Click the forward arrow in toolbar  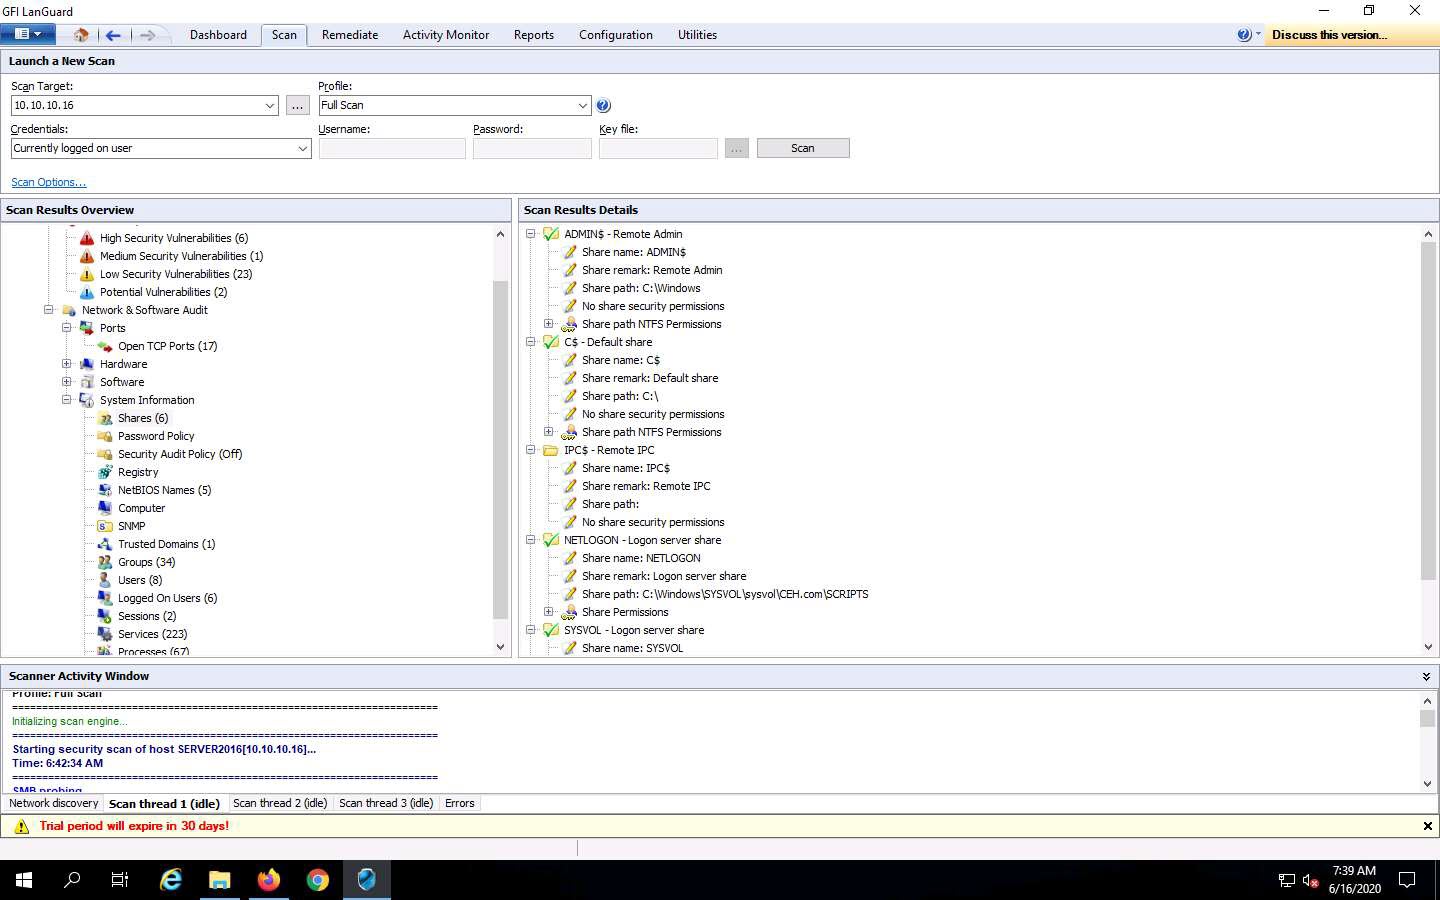click(x=147, y=35)
